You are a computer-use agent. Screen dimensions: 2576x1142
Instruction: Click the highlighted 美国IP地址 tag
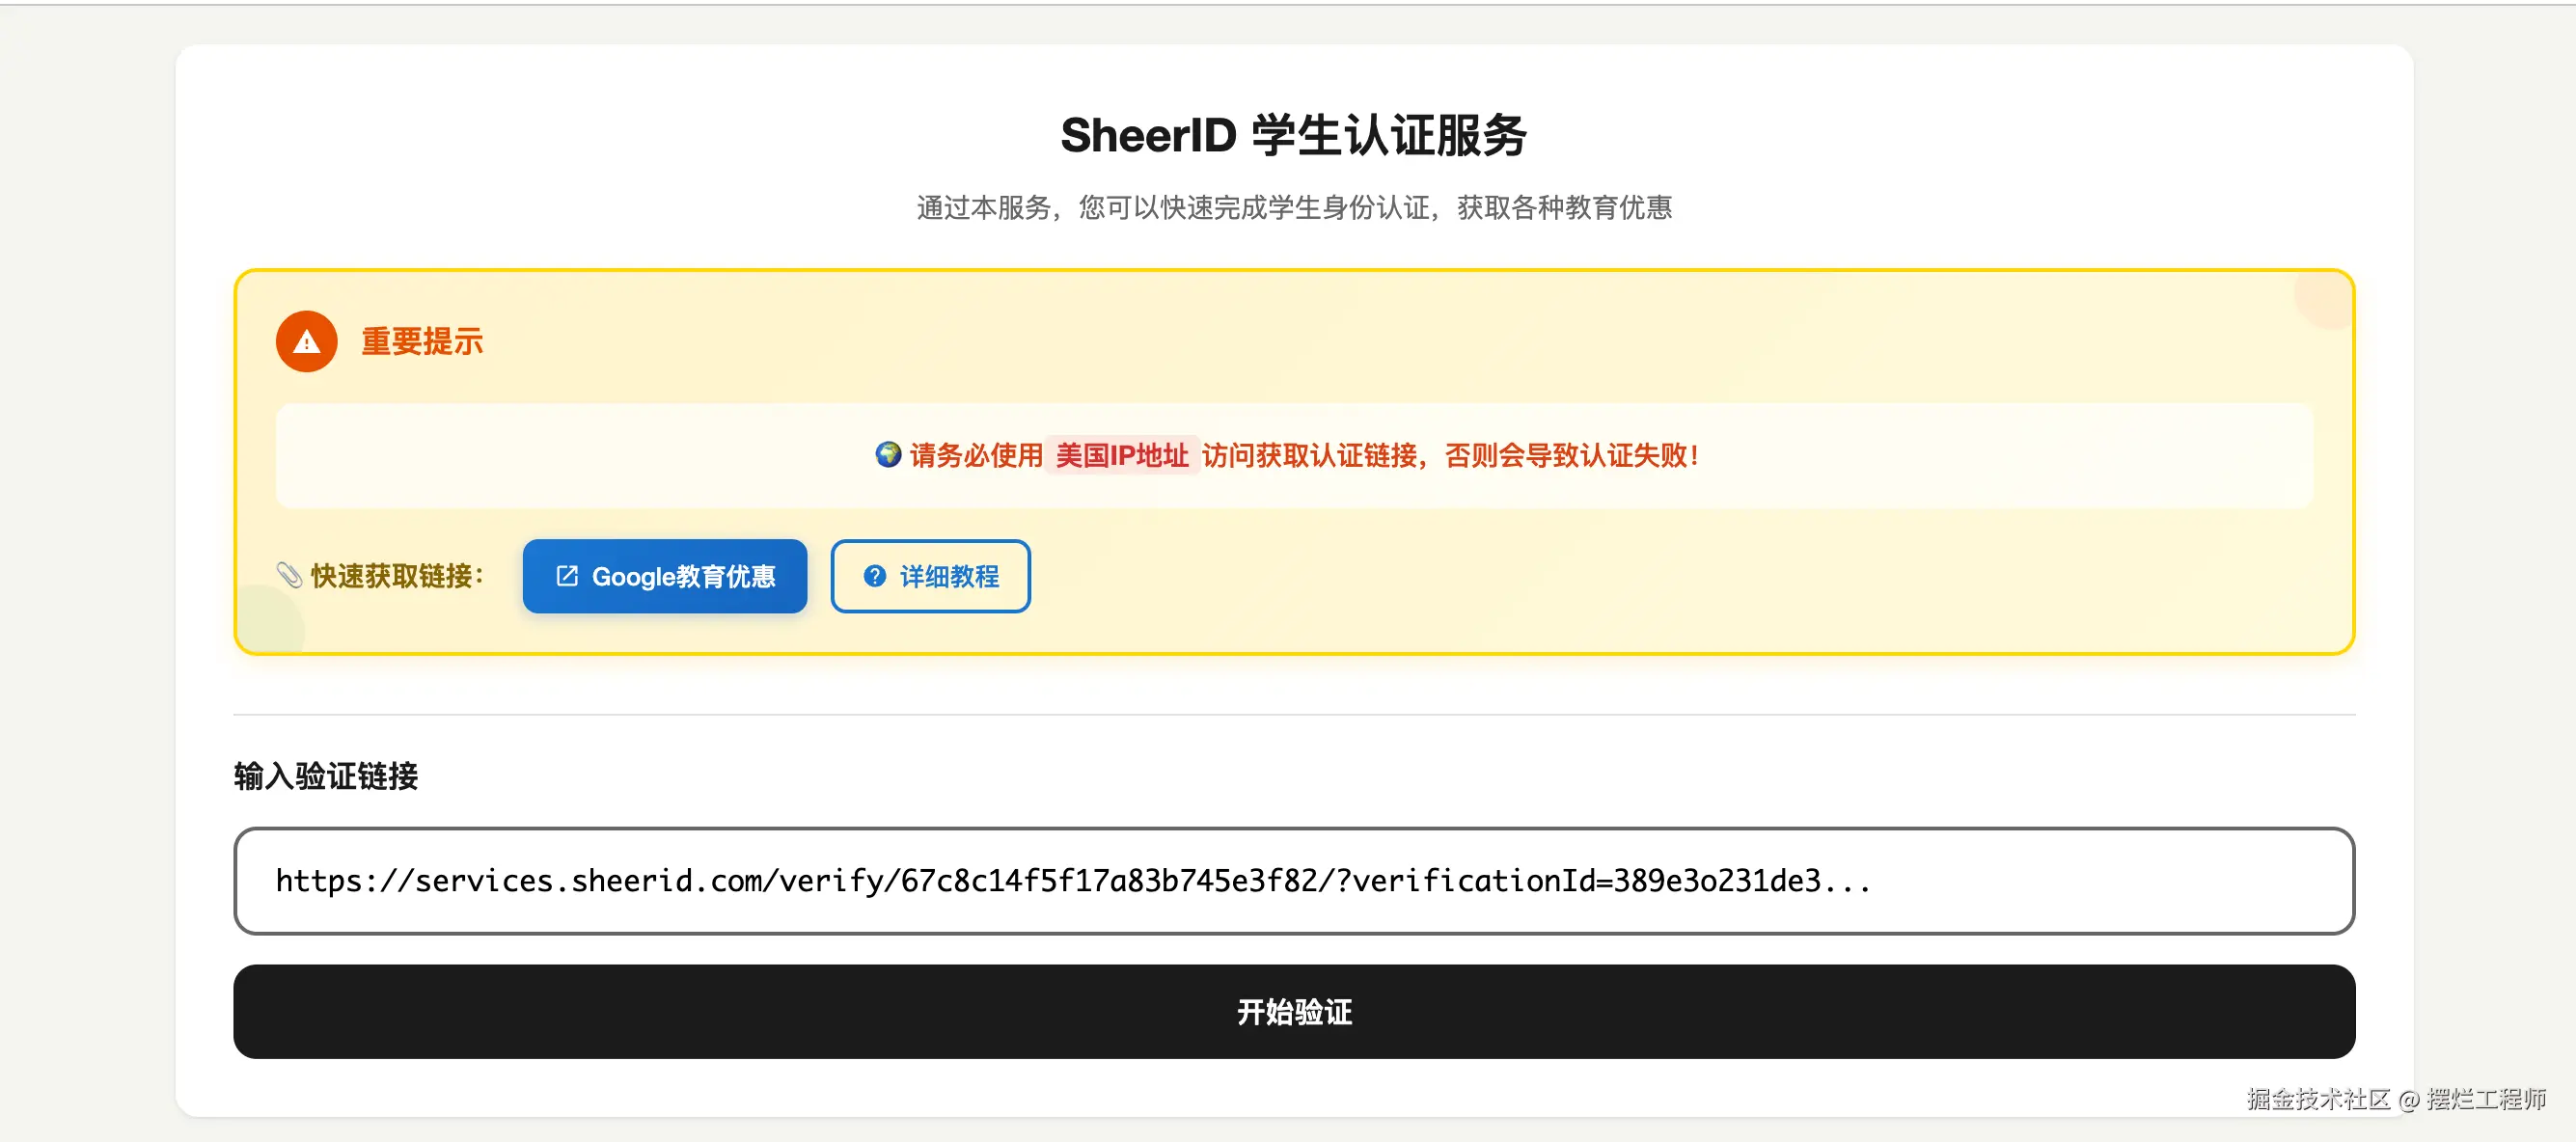click(1121, 456)
